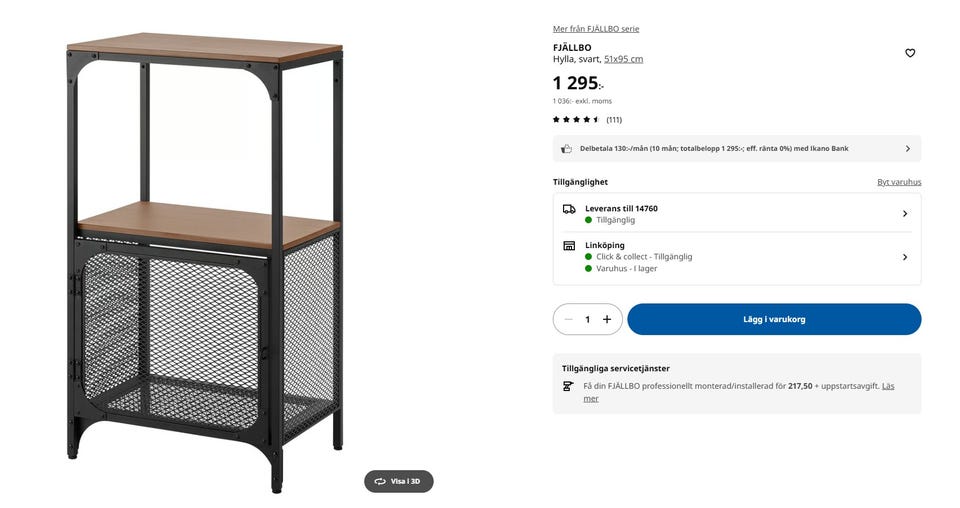960x508 pixels.
Task: Click the delivery truck icon
Action: (569, 209)
